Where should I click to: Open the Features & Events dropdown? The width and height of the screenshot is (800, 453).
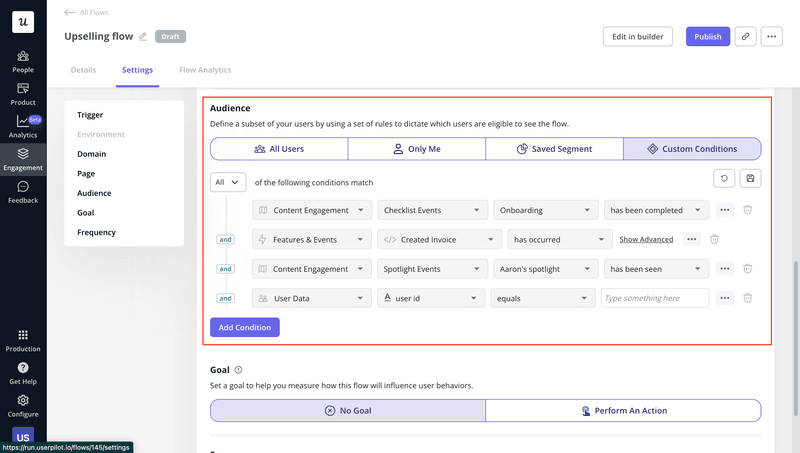pos(311,240)
